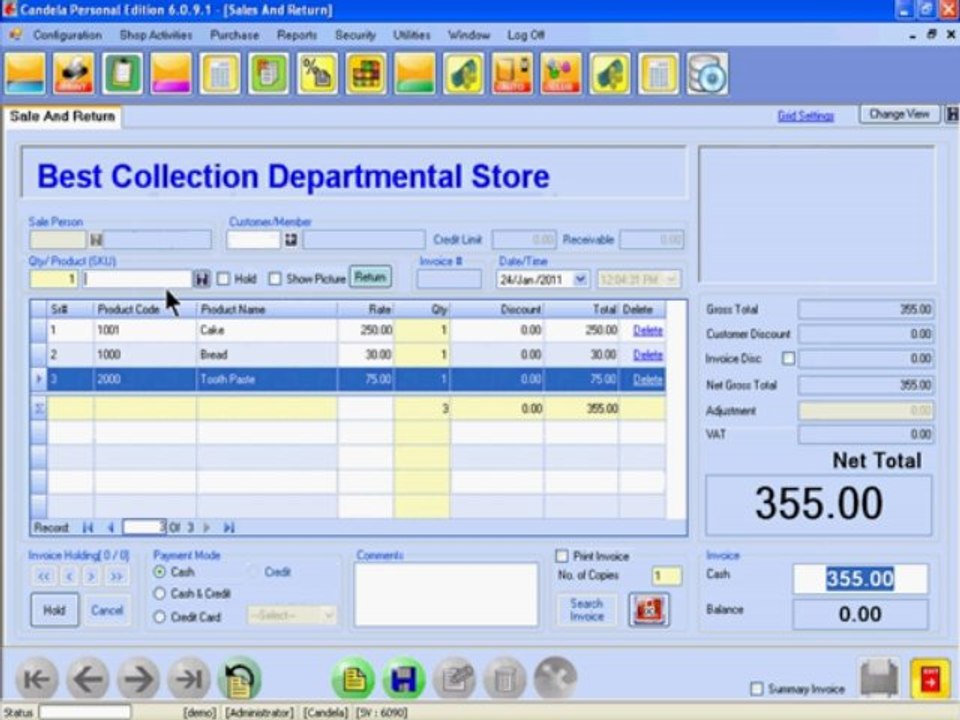
Task: Click the Comments text box
Action: (446, 594)
